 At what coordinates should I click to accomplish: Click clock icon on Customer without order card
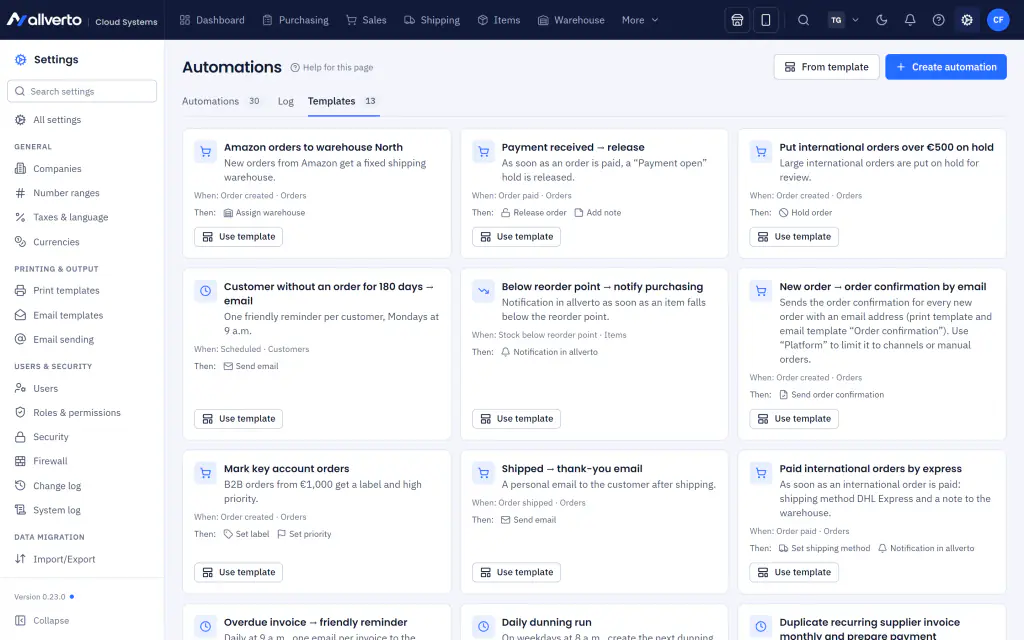pos(205,291)
